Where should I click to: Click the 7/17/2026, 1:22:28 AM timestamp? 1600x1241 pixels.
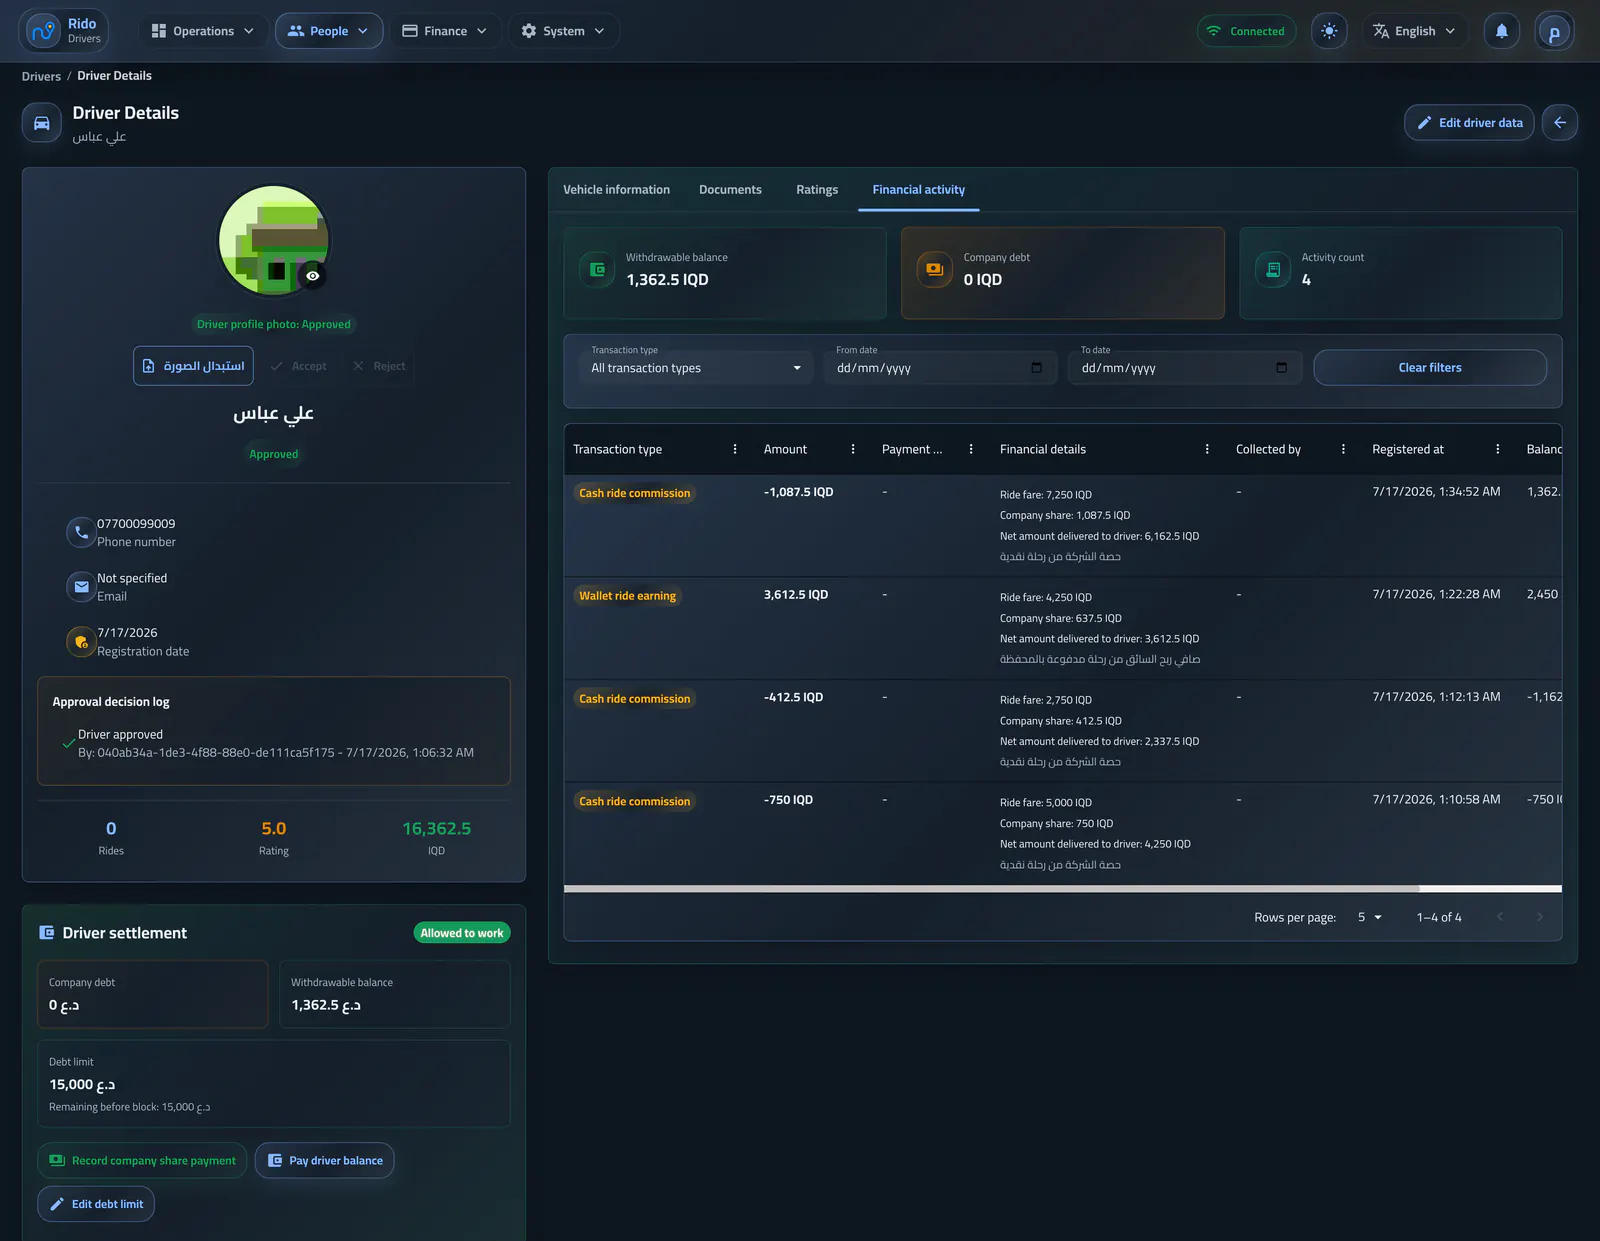point(1436,594)
